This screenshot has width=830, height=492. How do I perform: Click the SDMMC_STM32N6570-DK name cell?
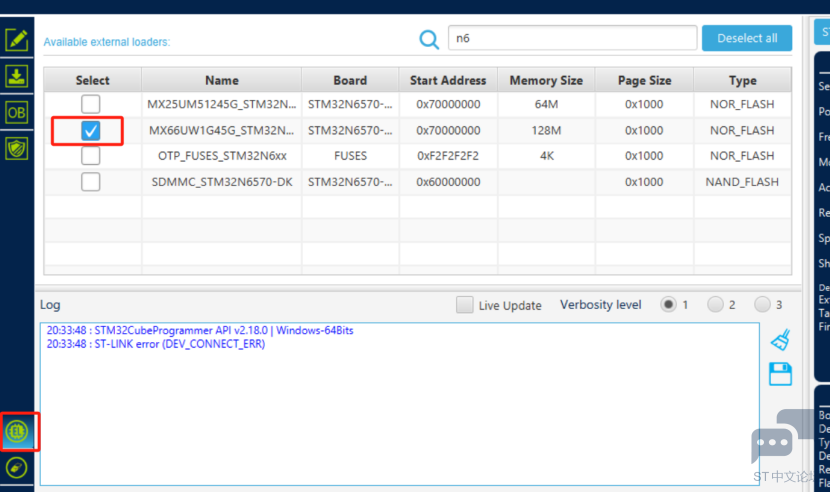pyautogui.click(x=222, y=182)
